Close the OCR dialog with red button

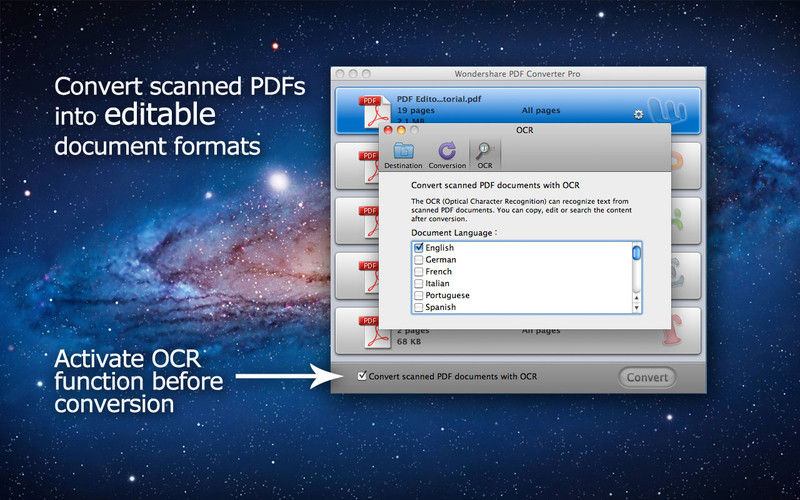[388, 130]
